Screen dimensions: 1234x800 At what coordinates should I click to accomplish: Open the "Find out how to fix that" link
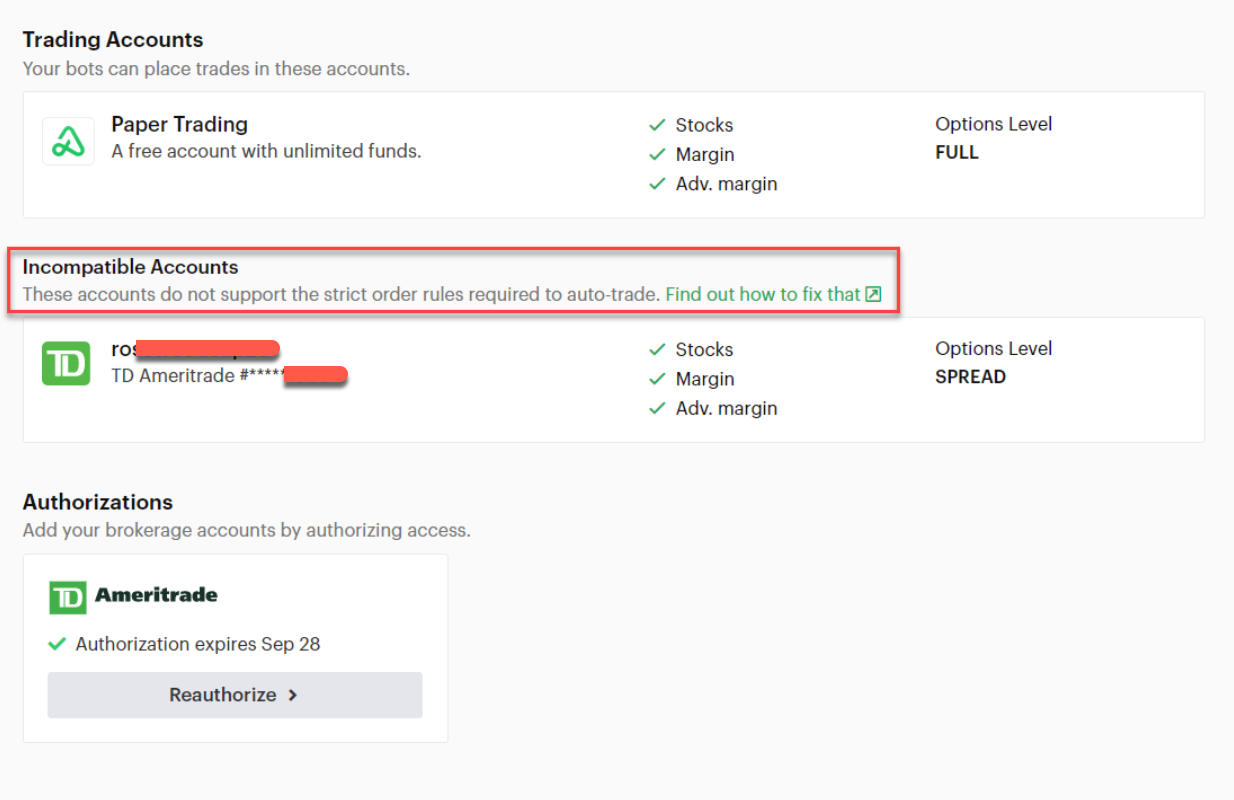(x=763, y=294)
